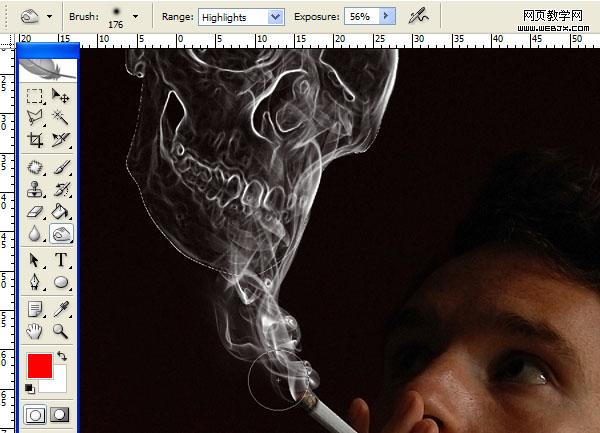Select the Zoom magnifier tool
The width and height of the screenshot is (600, 433).
click(x=60, y=331)
